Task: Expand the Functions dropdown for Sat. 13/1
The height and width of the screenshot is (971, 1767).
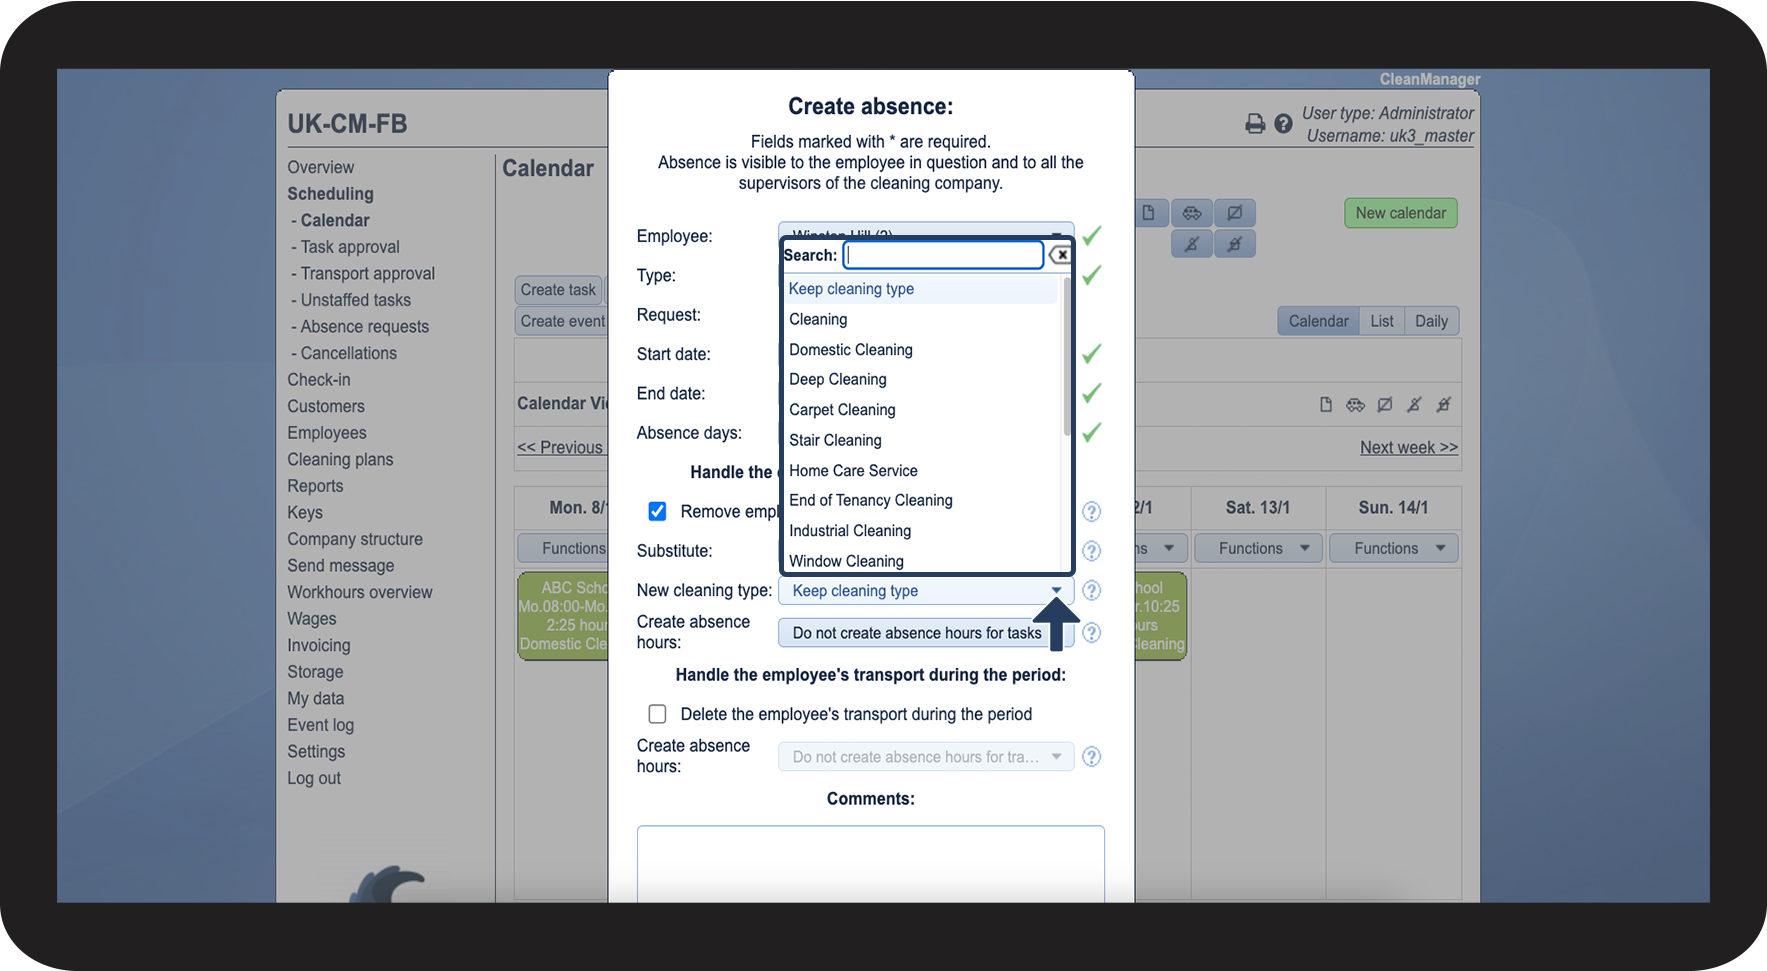Action: pos(1258,548)
